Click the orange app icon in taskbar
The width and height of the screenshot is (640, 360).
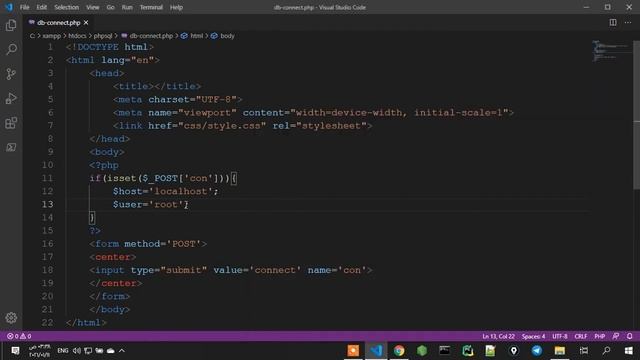[353, 350]
